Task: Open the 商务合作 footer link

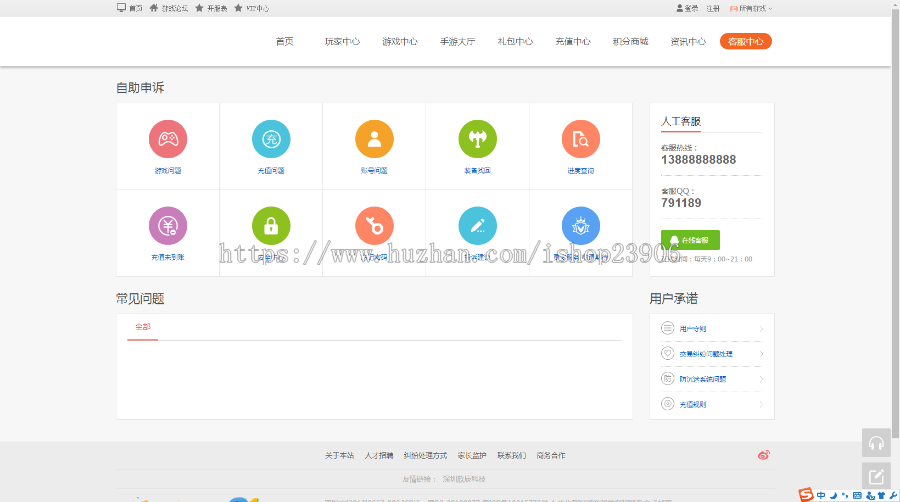Action: (x=551, y=456)
